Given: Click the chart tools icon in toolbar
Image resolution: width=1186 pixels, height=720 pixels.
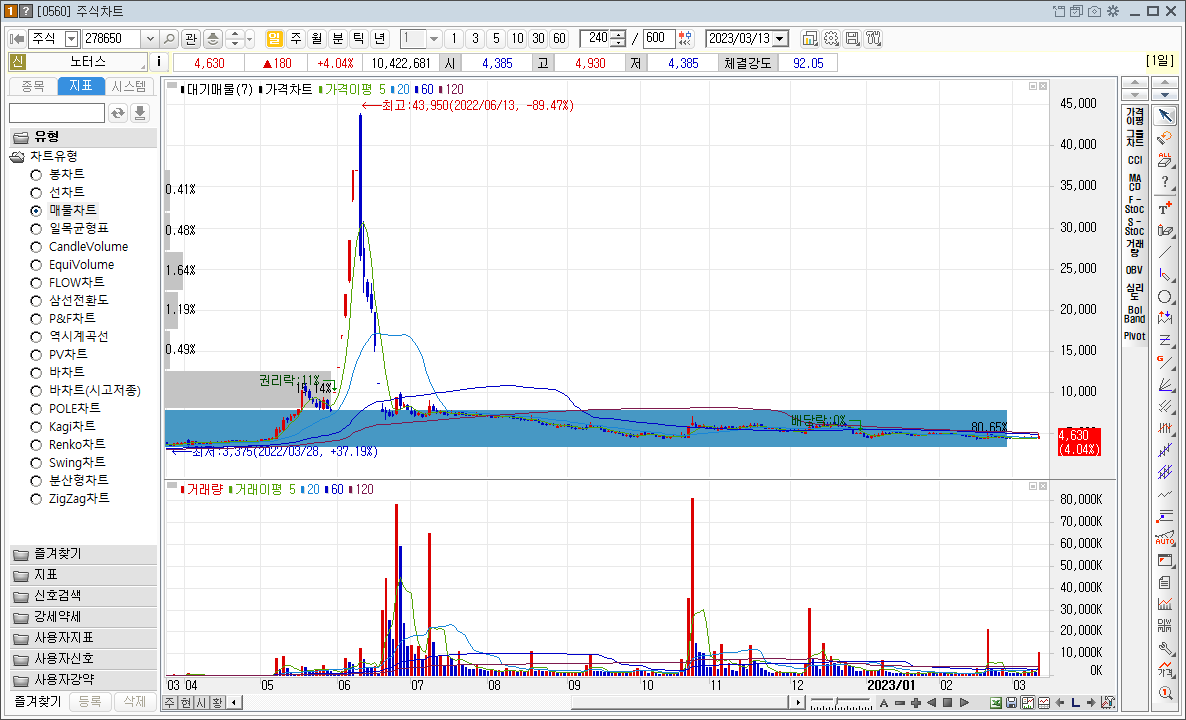Looking at the screenshot, I should pos(874,39).
